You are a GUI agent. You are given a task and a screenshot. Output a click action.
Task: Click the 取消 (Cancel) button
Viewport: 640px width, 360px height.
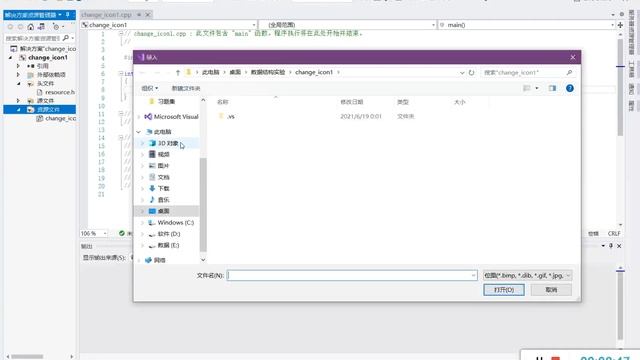coord(551,290)
